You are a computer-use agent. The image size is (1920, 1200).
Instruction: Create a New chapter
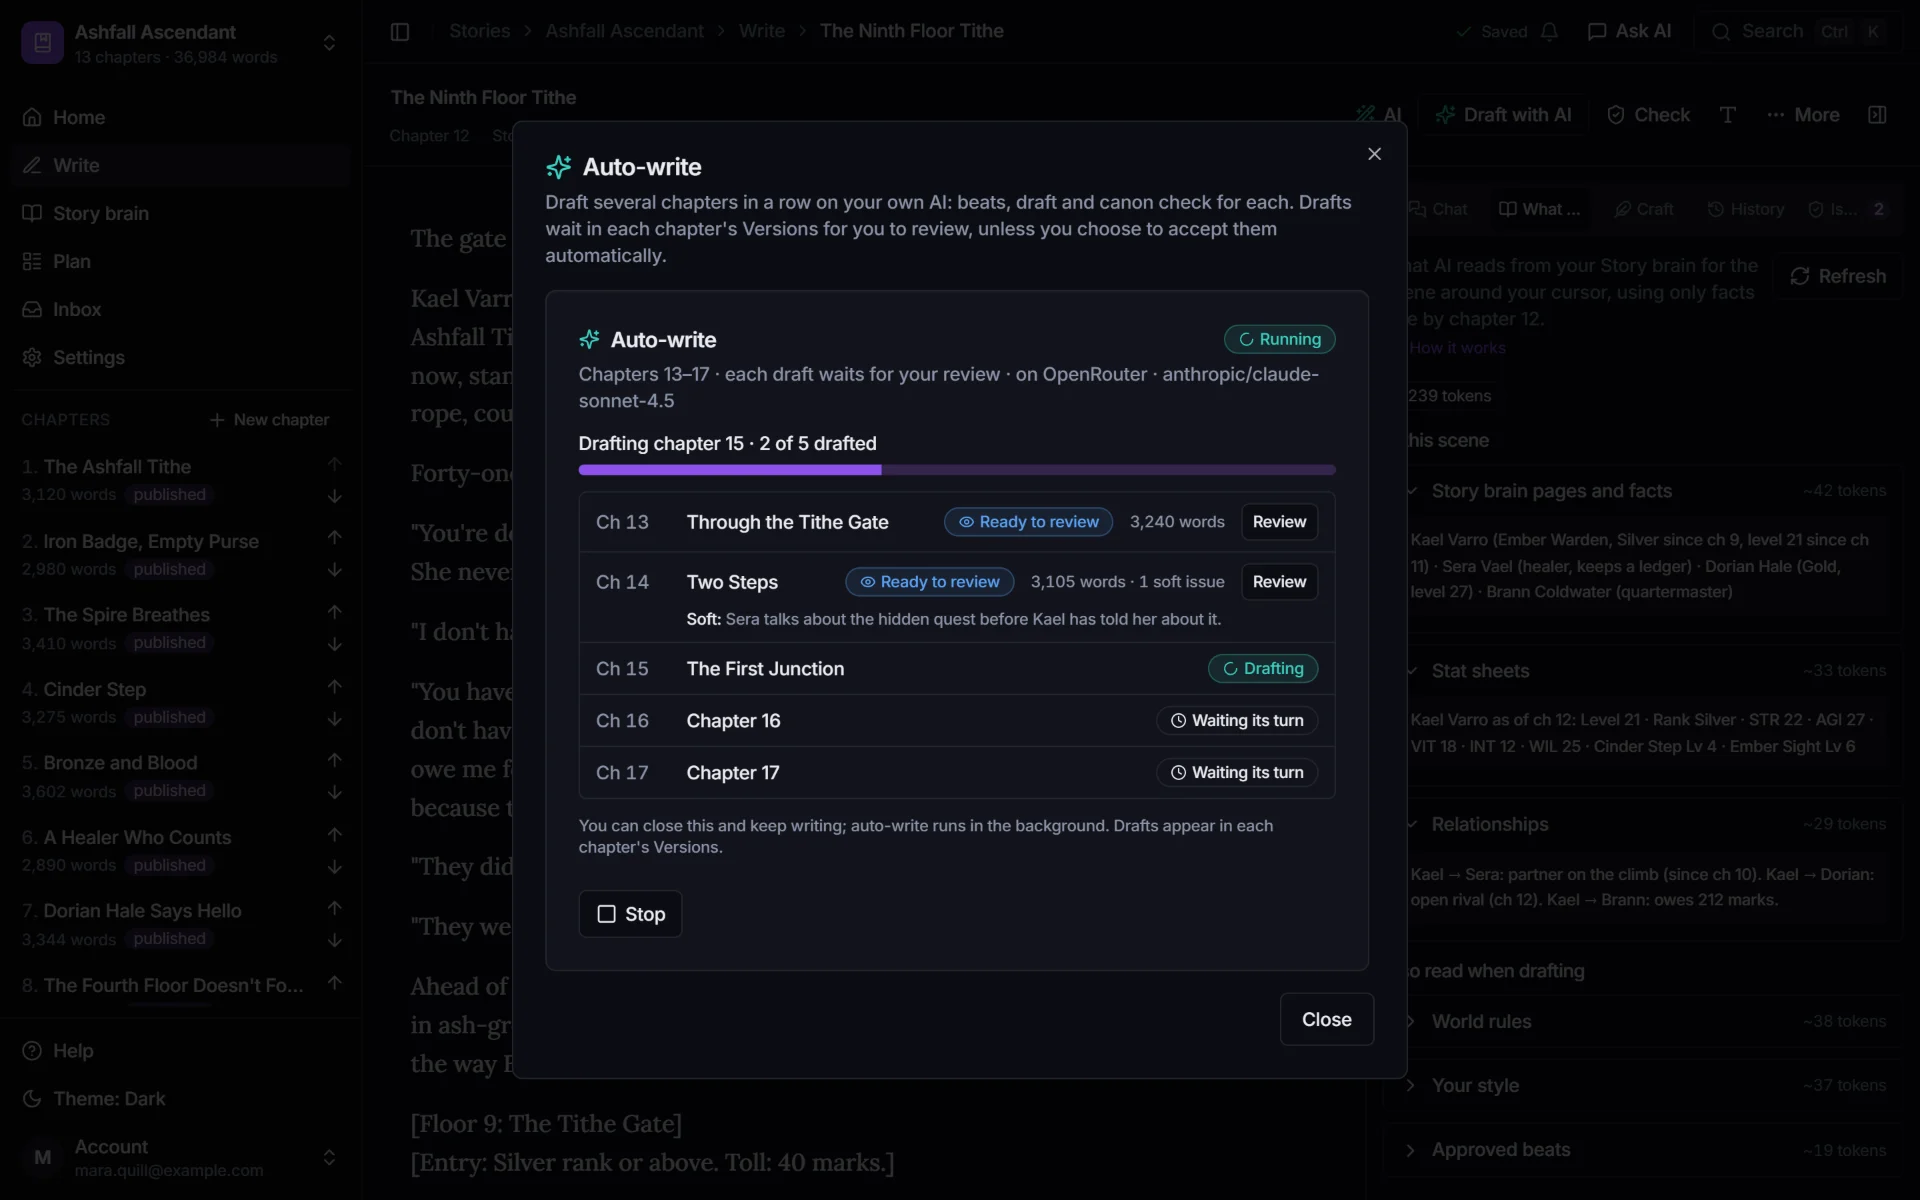point(269,420)
